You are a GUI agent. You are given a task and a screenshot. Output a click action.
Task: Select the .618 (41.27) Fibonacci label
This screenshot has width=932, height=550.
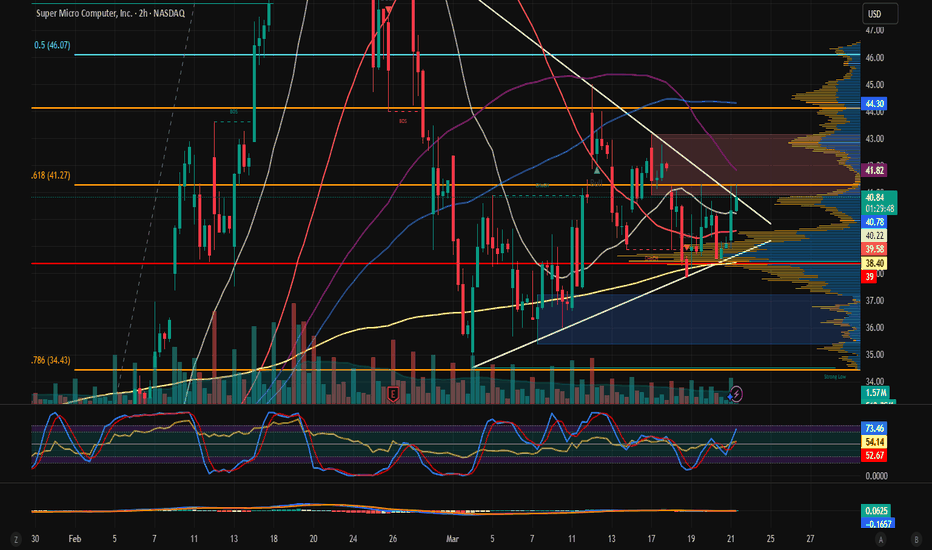51,175
